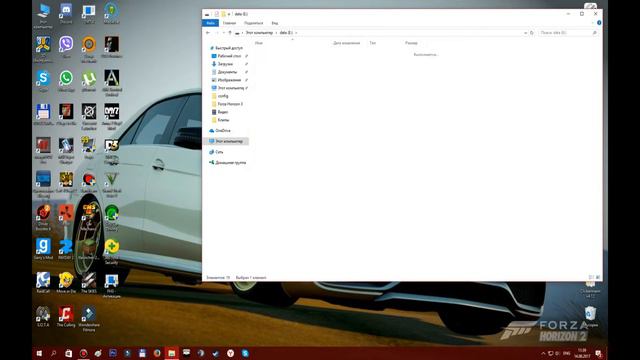Viewport: 640px width, 360px height.
Task: Select Discord desktop shortcut
Action: pos(66,13)
